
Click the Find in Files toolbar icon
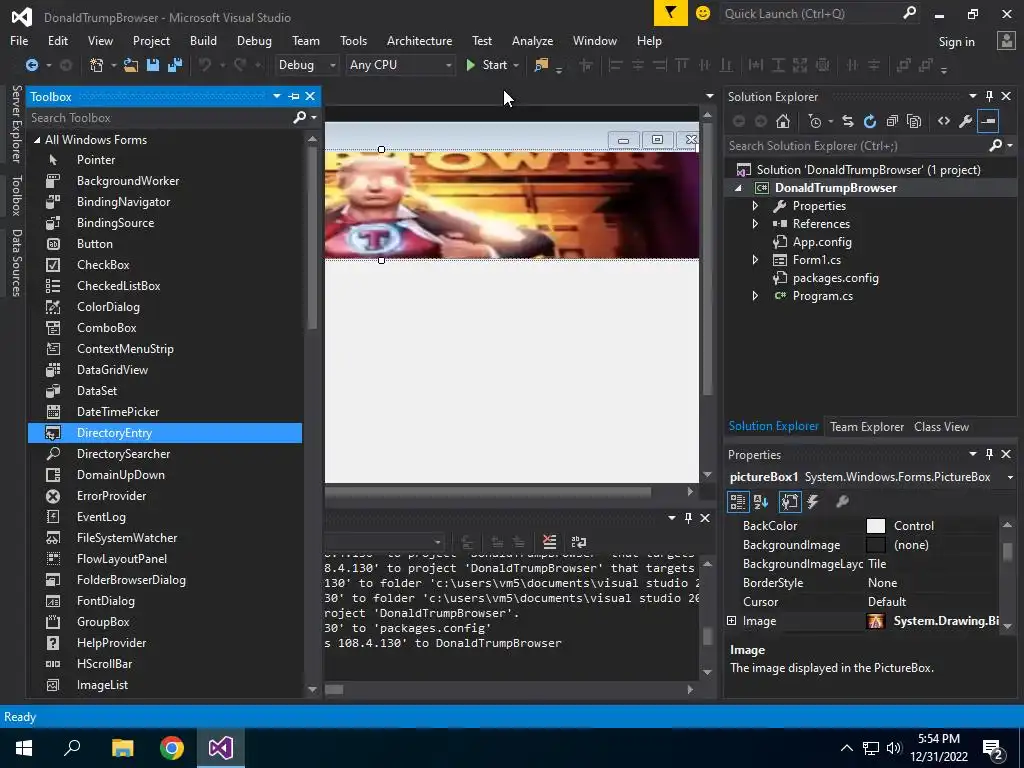pos(541,65)
